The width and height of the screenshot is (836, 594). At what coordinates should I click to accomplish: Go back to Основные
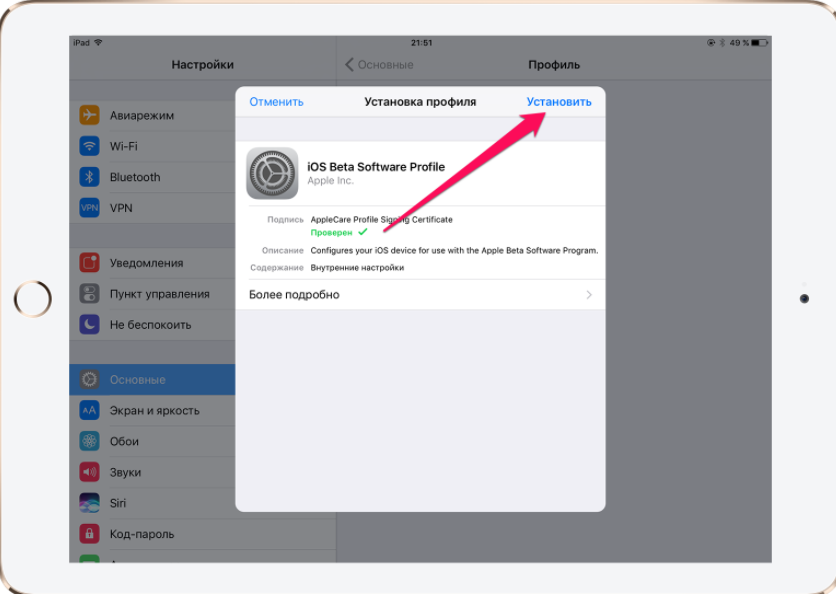pyautogui.click(x=379, y=65)
